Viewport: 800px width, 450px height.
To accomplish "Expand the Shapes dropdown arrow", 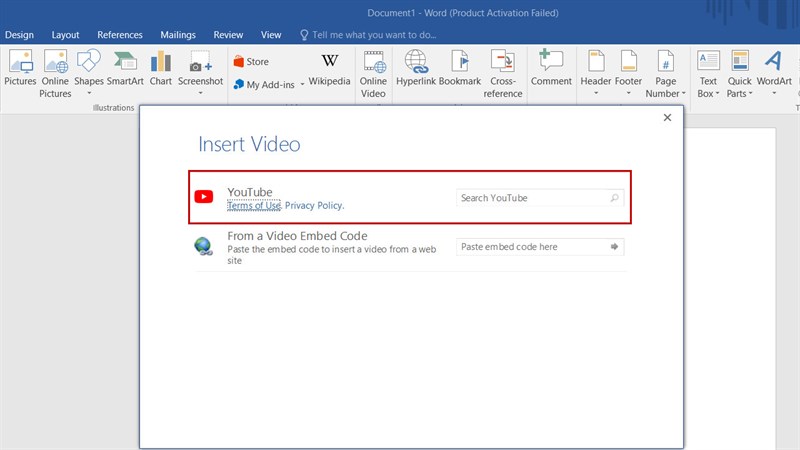I will pyautogui.click(x=89, y=93).
